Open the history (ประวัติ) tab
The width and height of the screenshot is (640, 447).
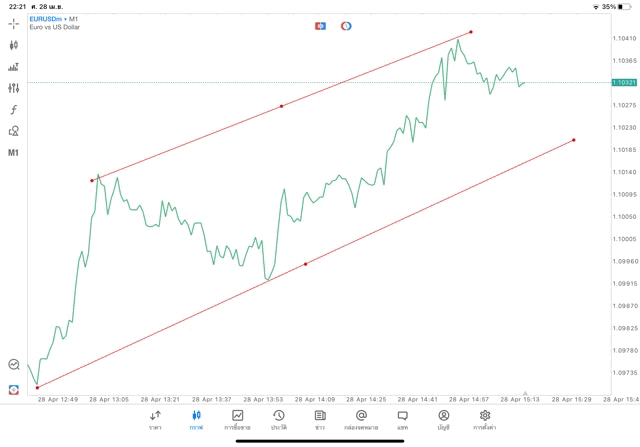pyautogui.click(x=278, y=419)
